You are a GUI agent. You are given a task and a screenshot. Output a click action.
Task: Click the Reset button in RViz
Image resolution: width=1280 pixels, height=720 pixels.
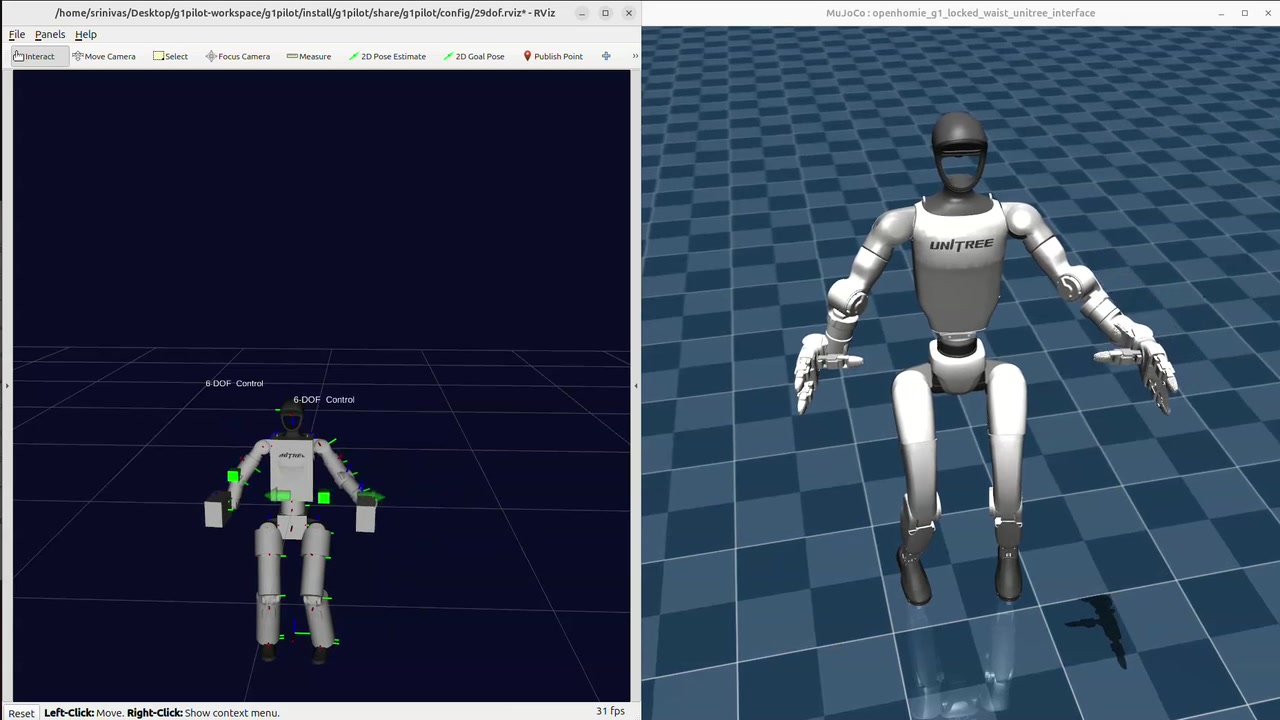click(x=21, y=713)
